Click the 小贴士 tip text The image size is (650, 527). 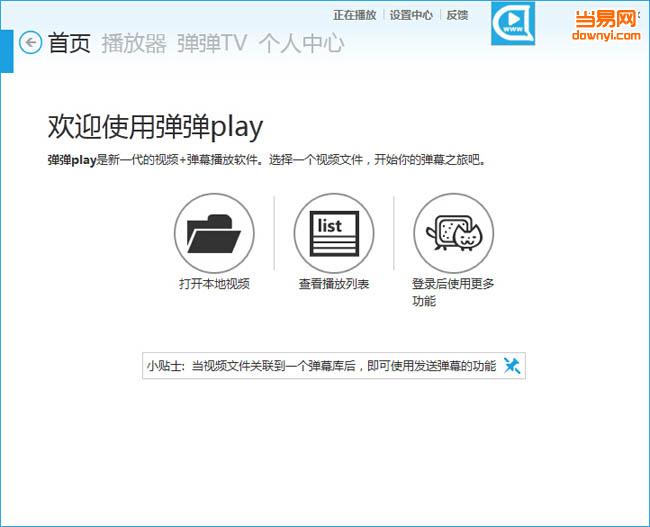tap(321, 366)
